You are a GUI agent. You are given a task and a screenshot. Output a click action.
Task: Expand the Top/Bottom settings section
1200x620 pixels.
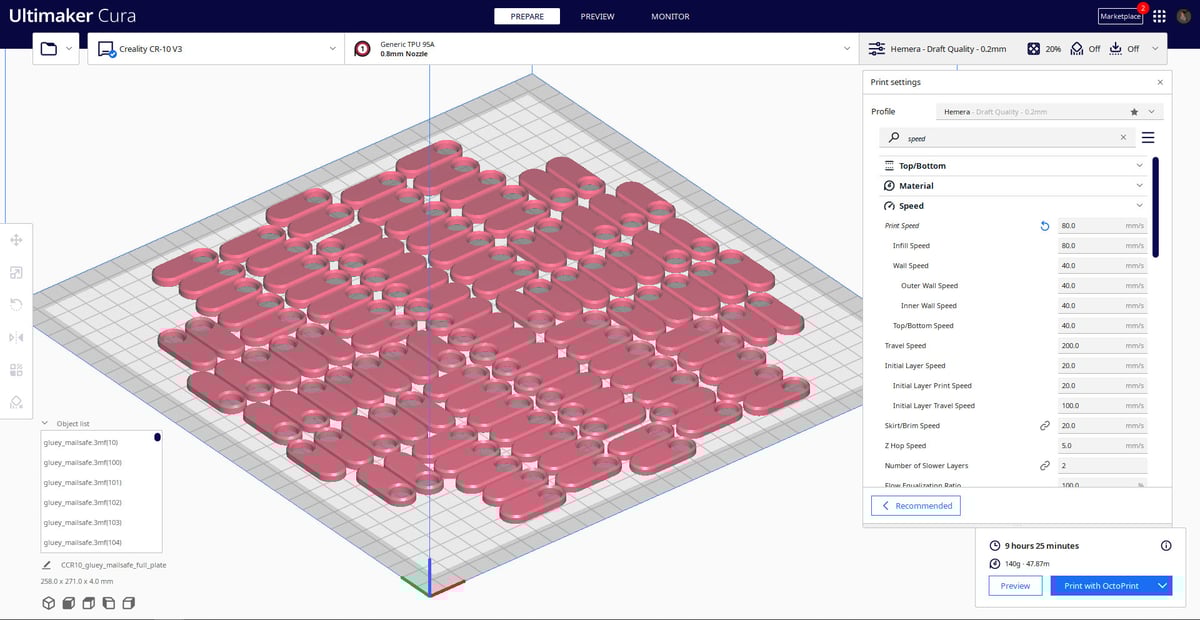point(1013,166)
